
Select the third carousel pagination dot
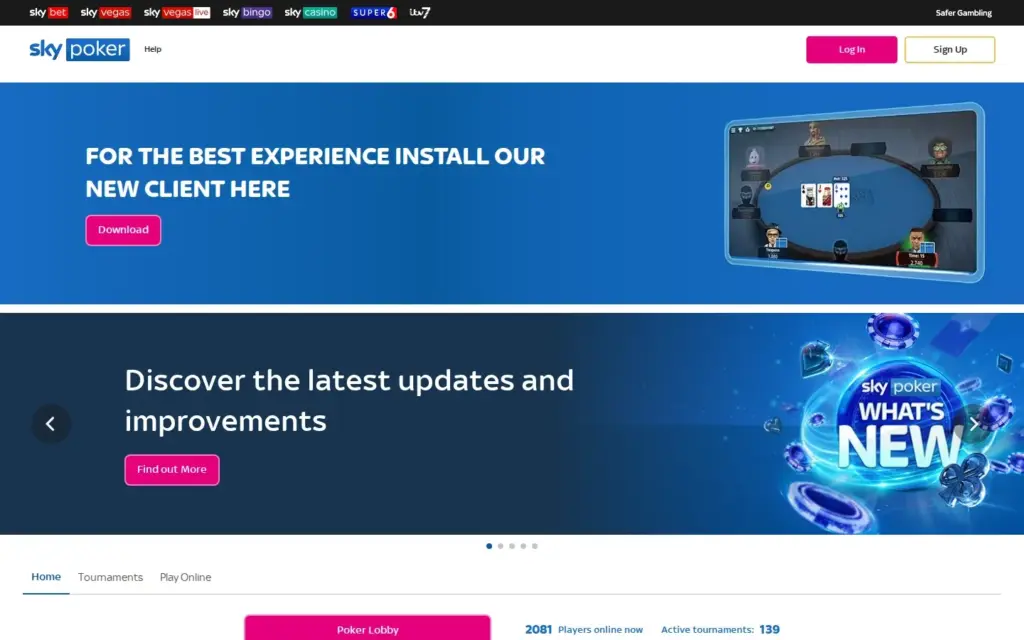pyautogui.click(x=512, y=546)
